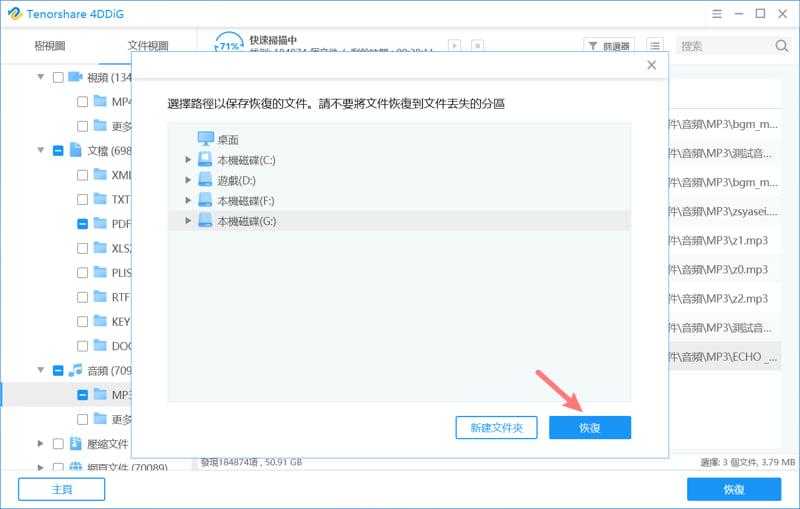Click the pause/resume scan button
Viewport: 800px width, 509px height.
pos(454,46)
